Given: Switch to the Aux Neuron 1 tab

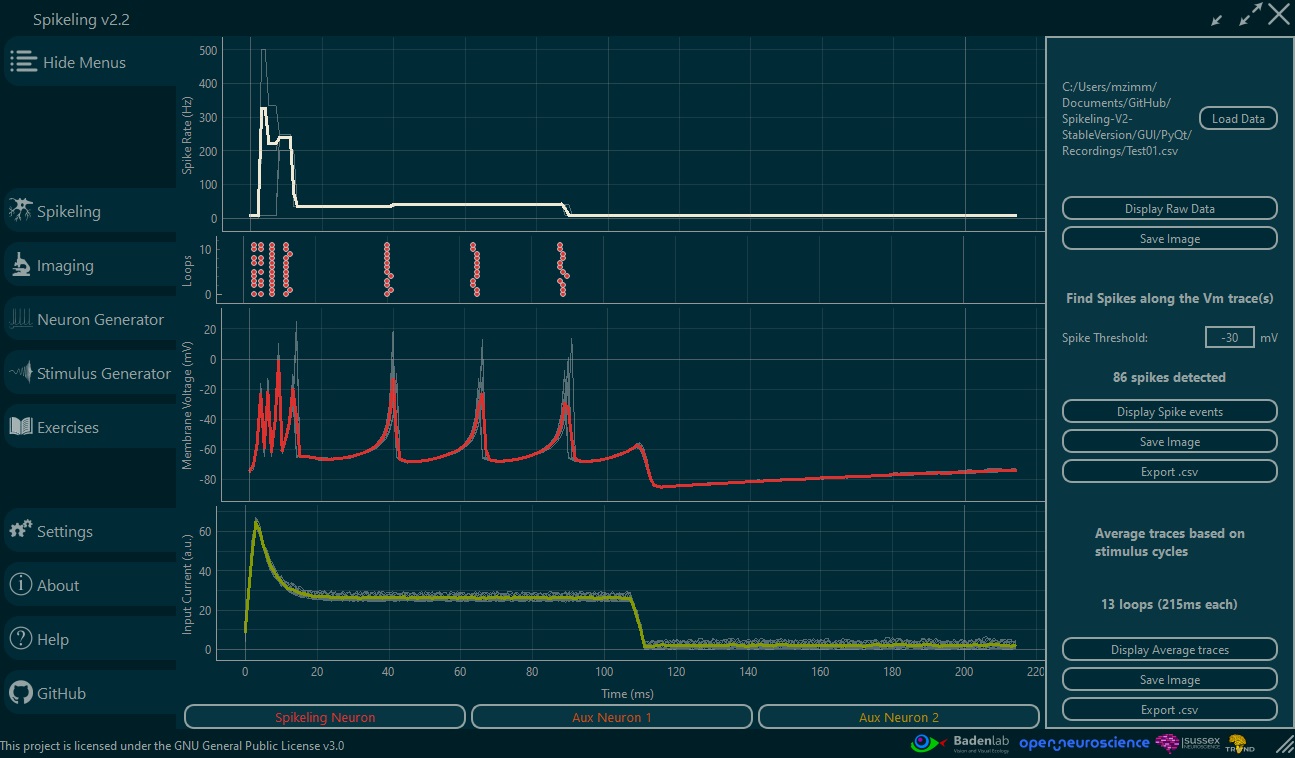Looking at the screenshot, I should pos(611,717).
